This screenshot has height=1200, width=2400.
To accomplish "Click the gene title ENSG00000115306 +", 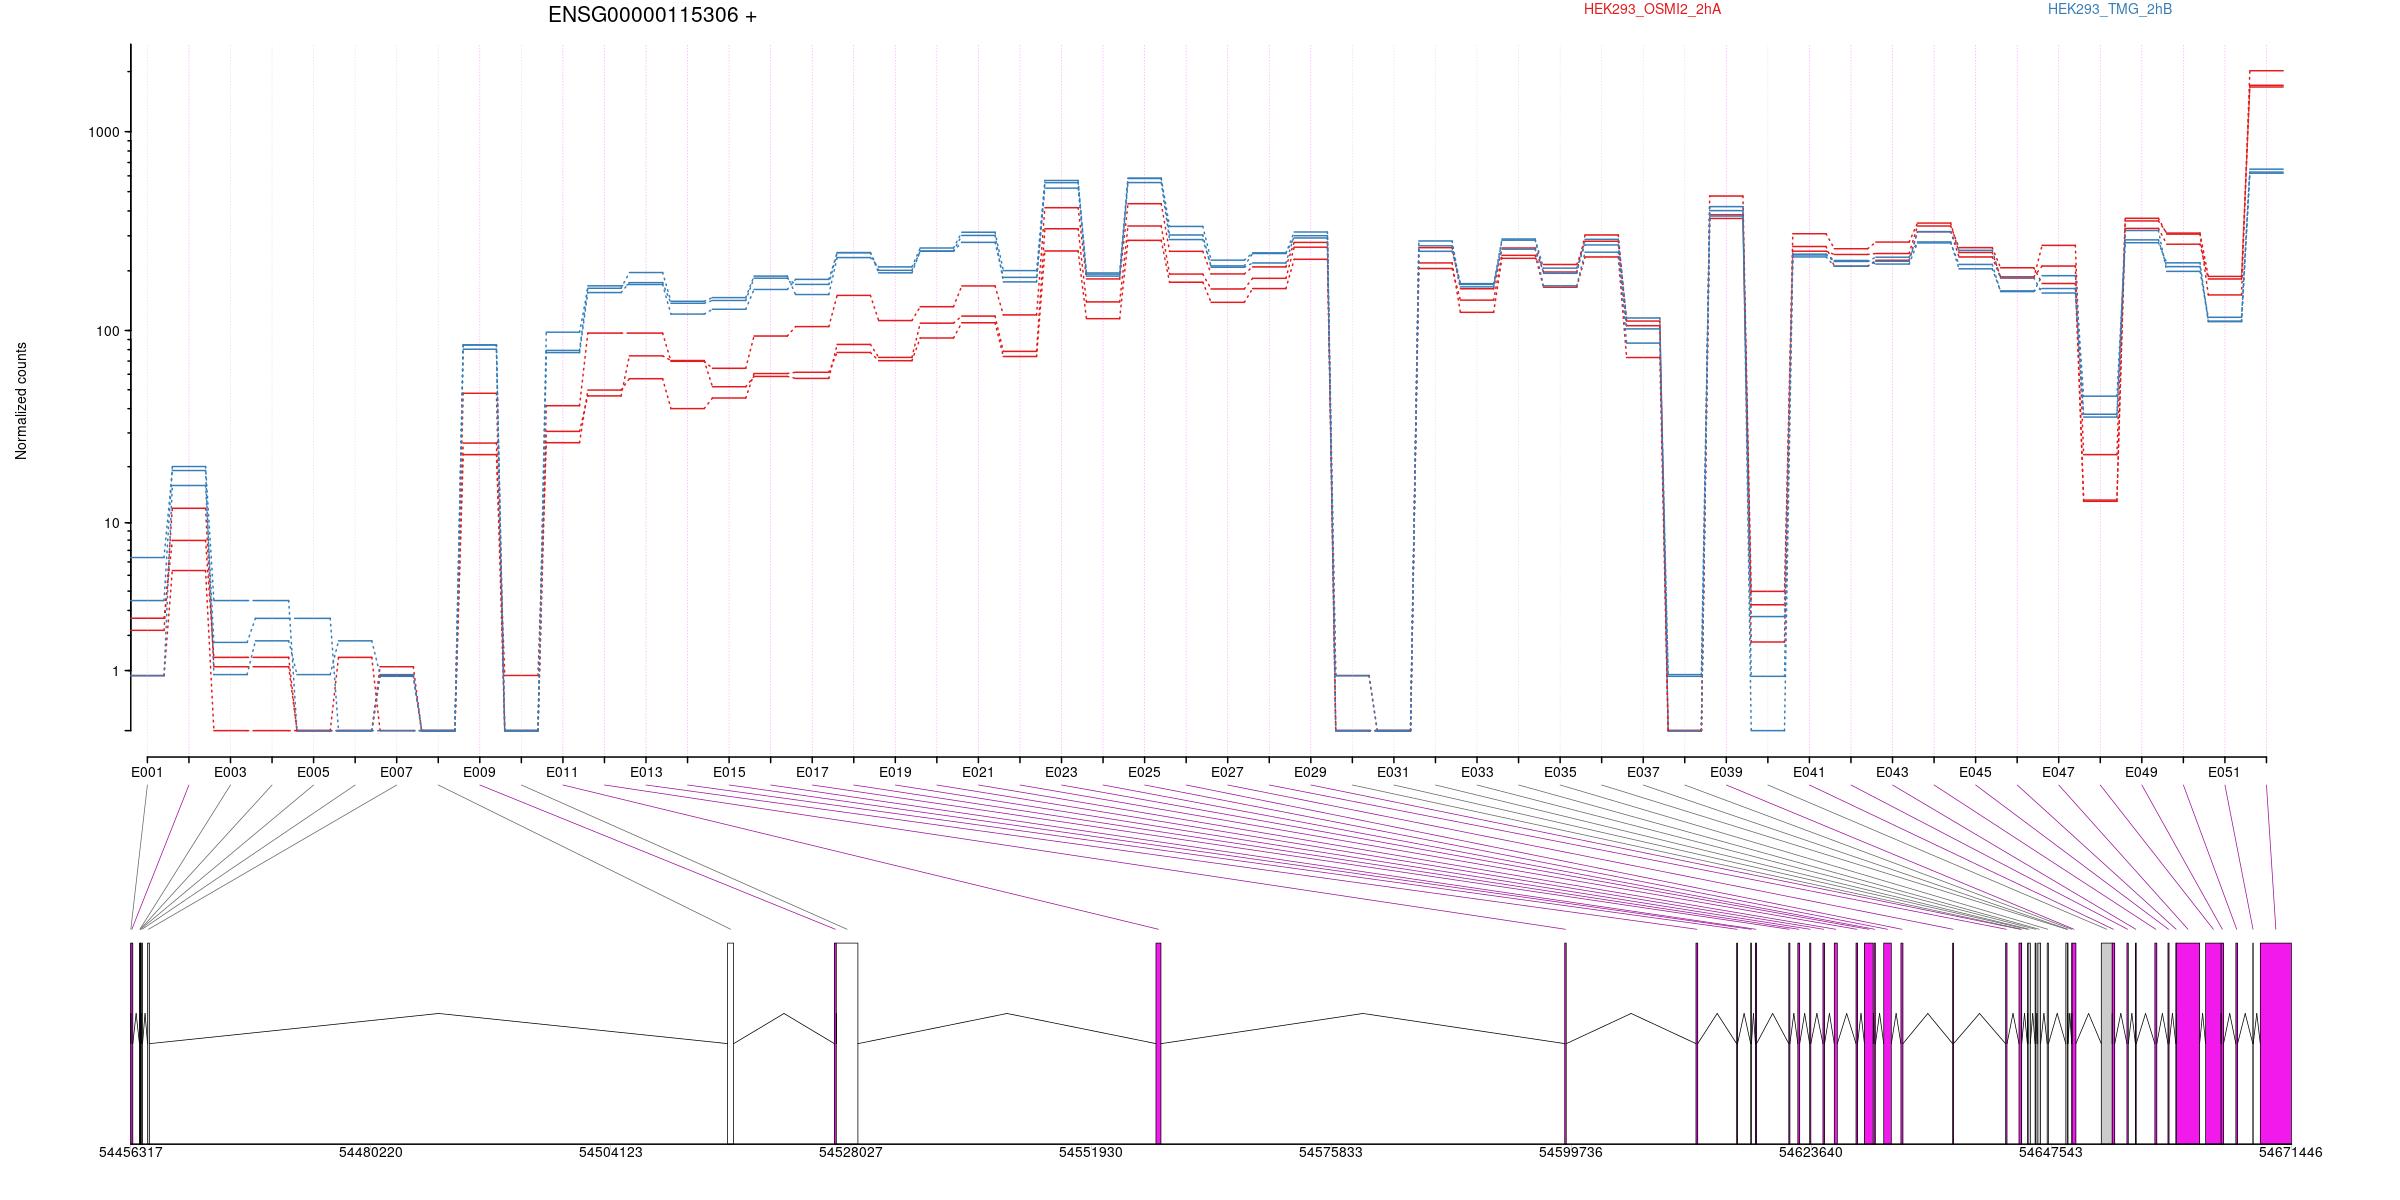I will point(652,15).
